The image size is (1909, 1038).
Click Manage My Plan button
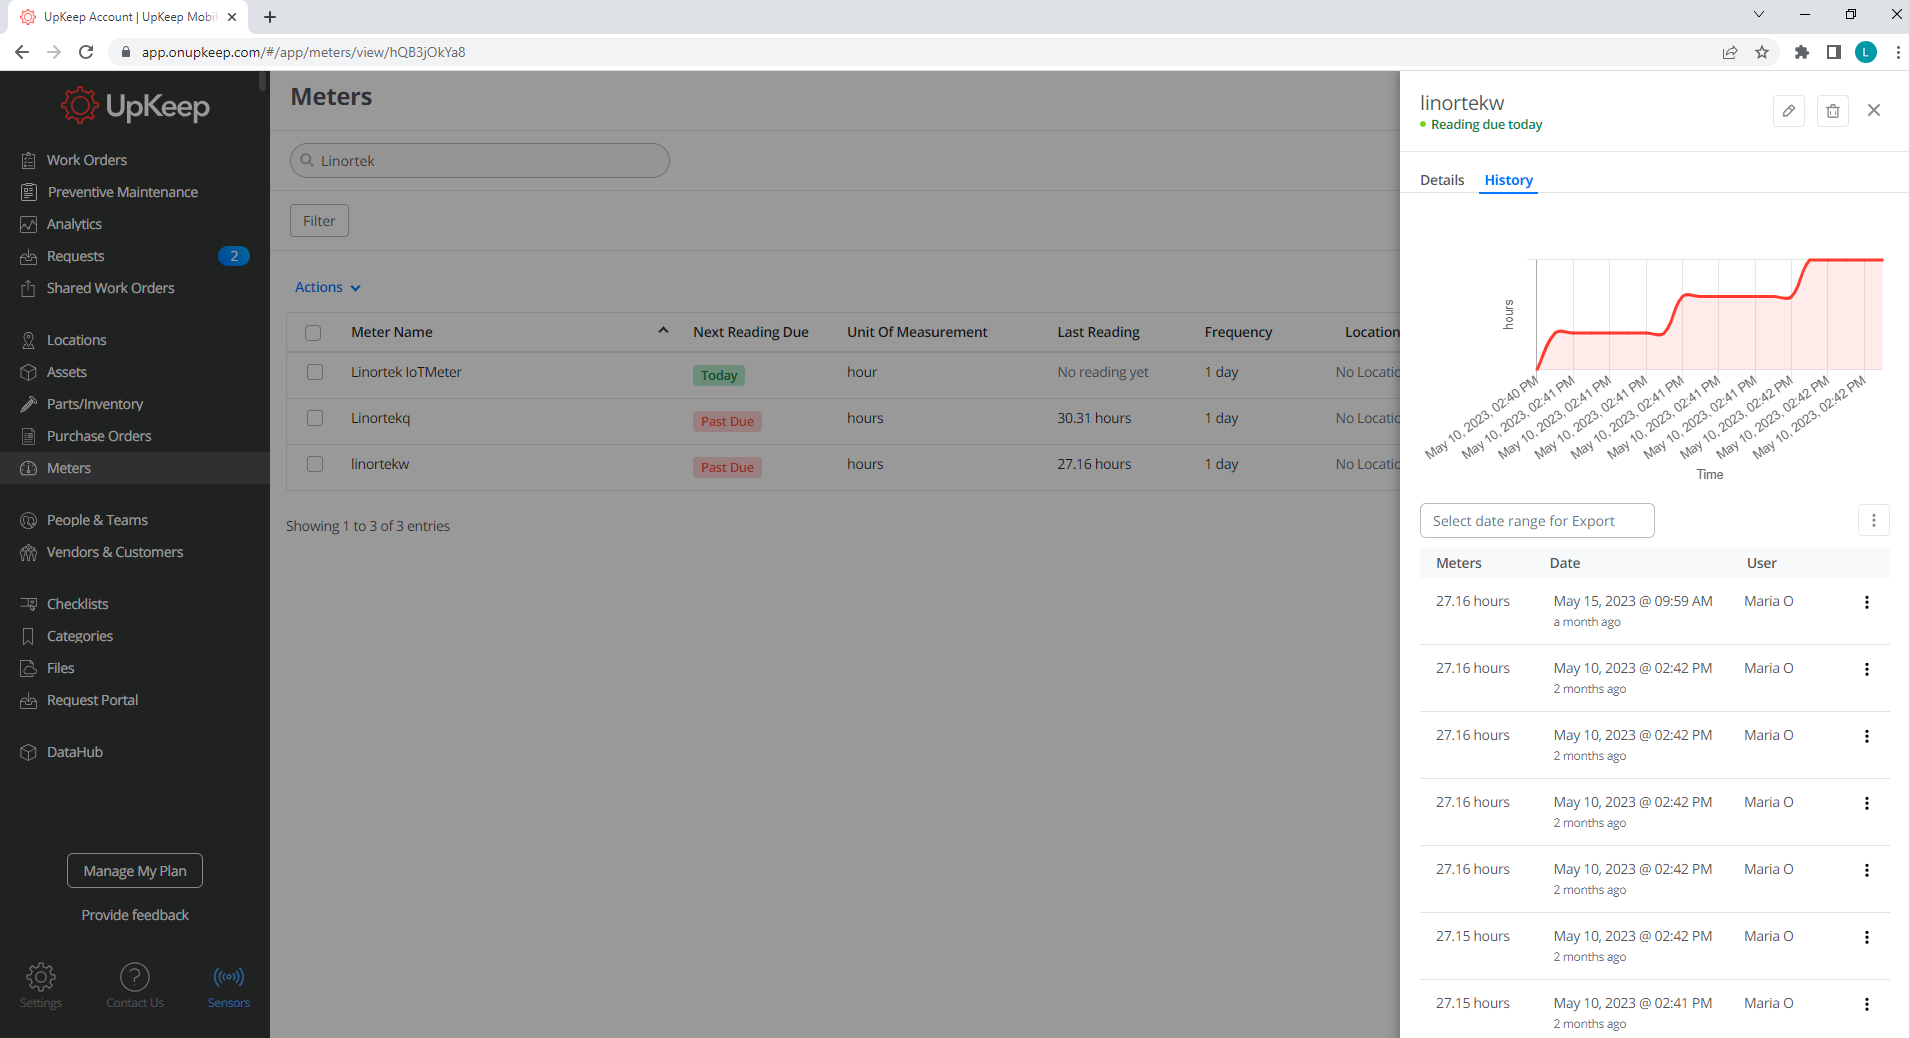(x=135, y=871)
